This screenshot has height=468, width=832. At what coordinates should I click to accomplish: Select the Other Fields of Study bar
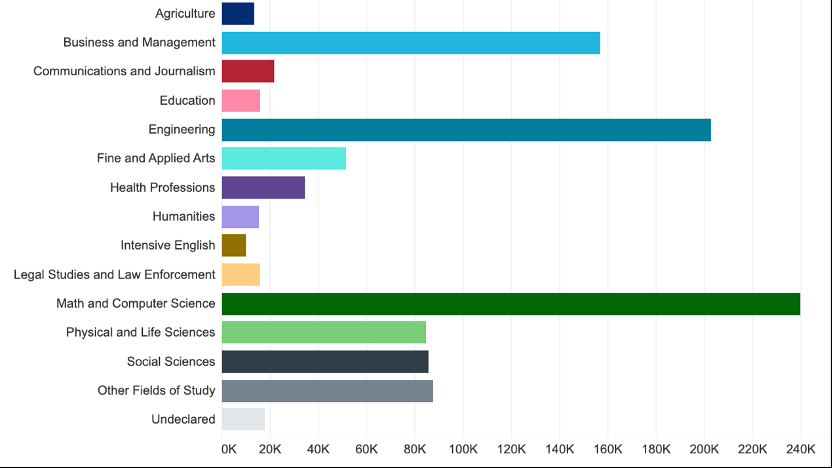(327, 391)
